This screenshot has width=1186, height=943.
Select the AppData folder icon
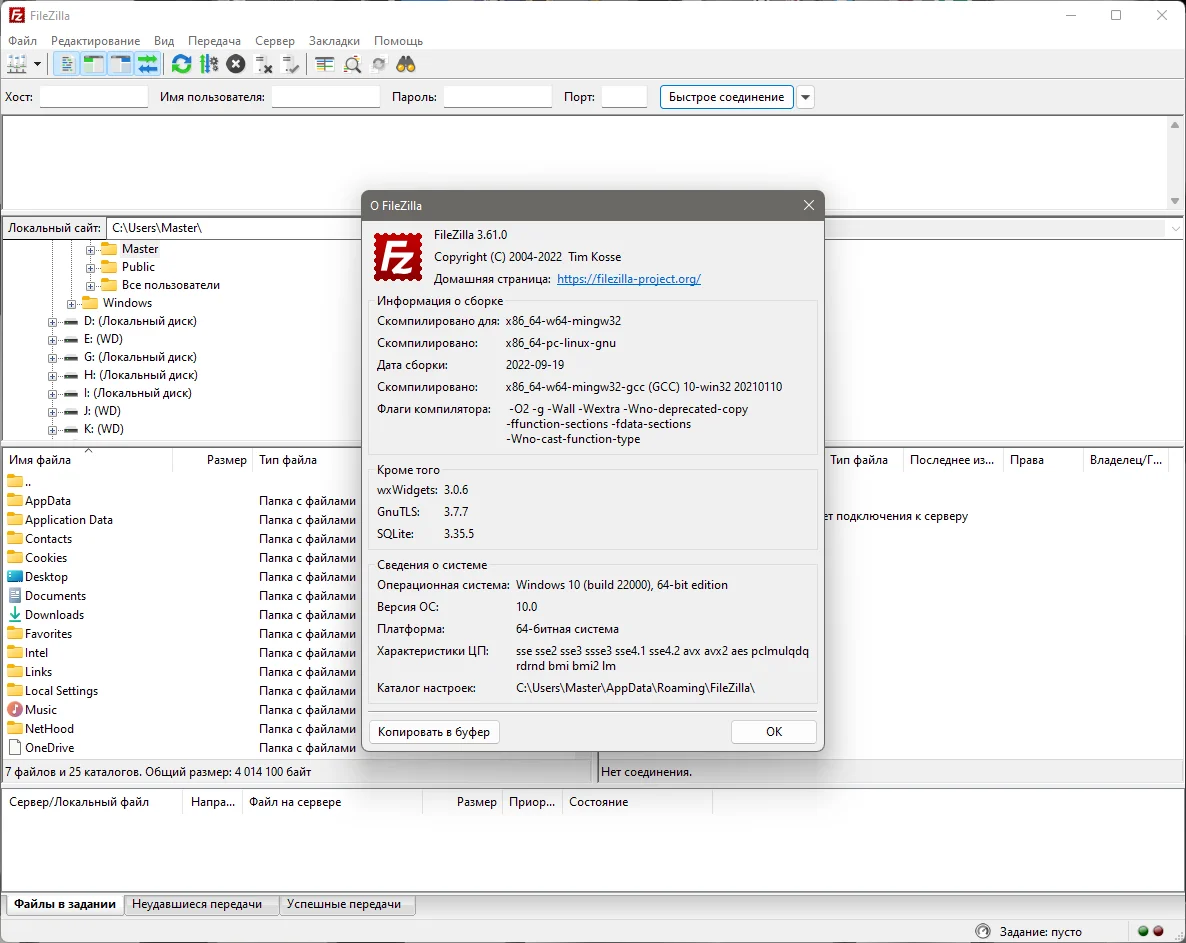pos(14,500)
